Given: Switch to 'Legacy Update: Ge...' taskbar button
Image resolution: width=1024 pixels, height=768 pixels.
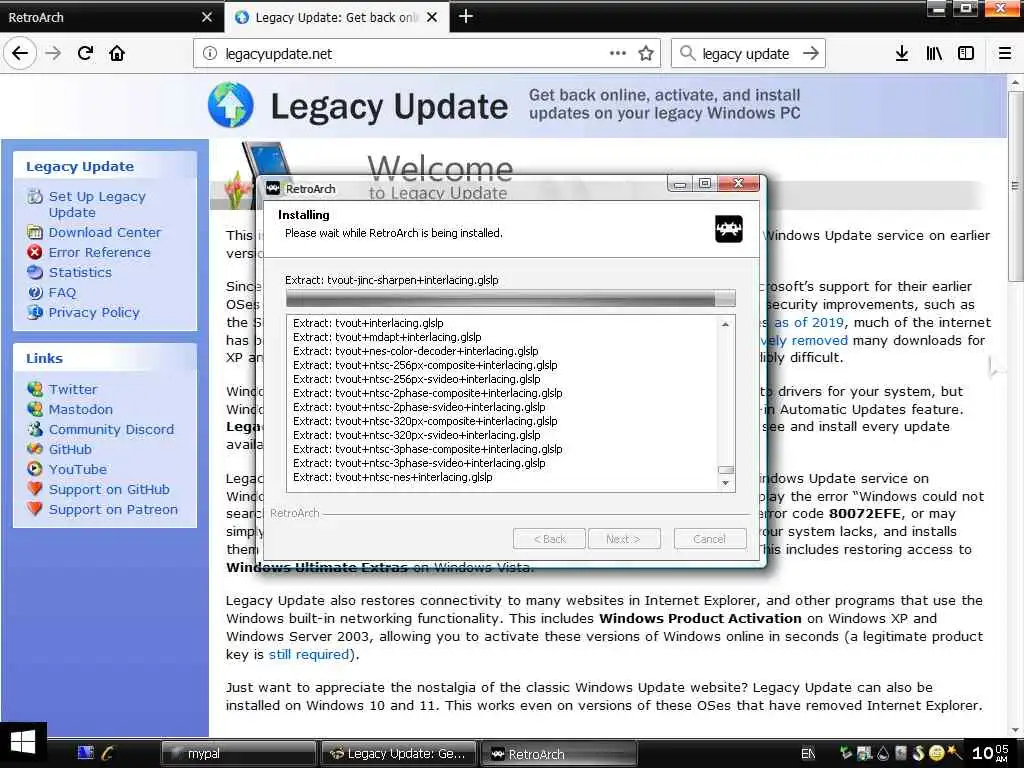Looking at the screenshot, I should coord(399,754).
